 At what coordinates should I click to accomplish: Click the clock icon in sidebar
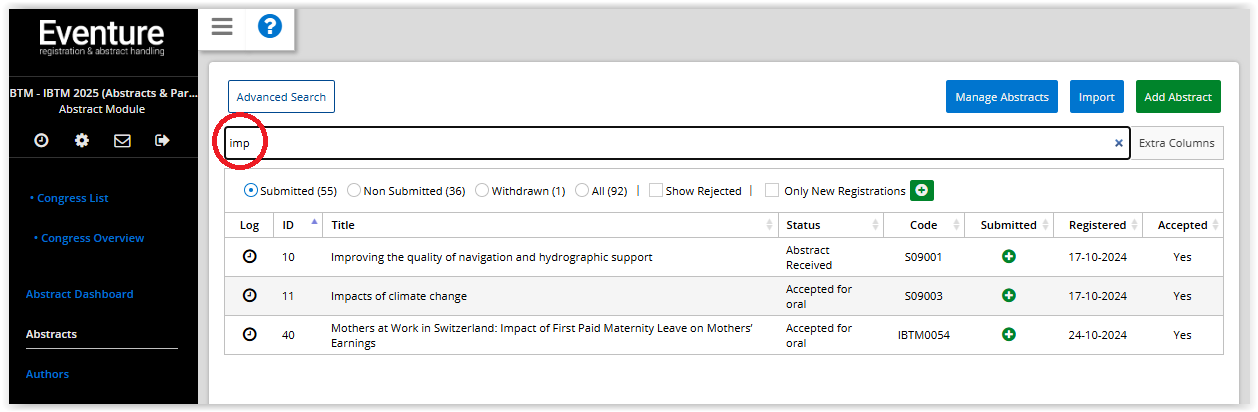tap(41, 141)
